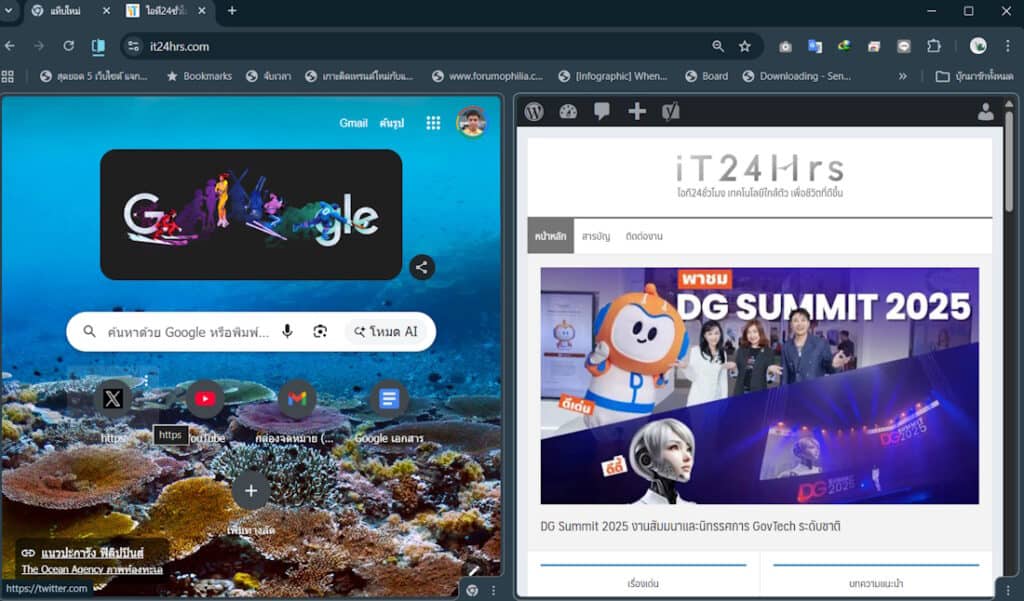Image resolution: width=1024 pixels, height=601 pixels.
Task: Open site information icon beside it24hrs.com
Action: 133,46
